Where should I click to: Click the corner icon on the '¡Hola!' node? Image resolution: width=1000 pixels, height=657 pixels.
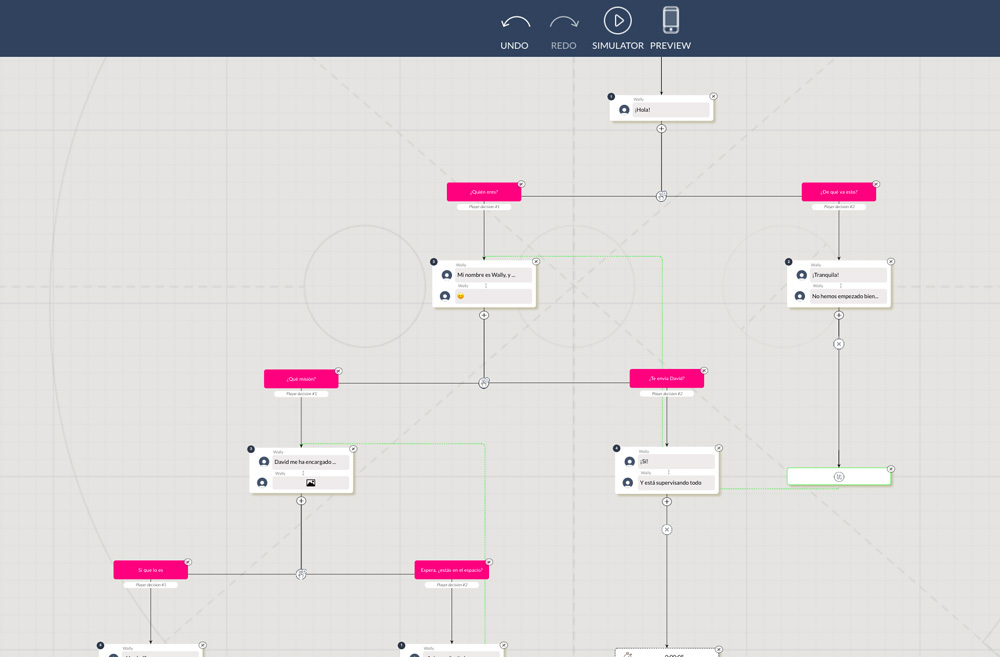tap(714, 96)
